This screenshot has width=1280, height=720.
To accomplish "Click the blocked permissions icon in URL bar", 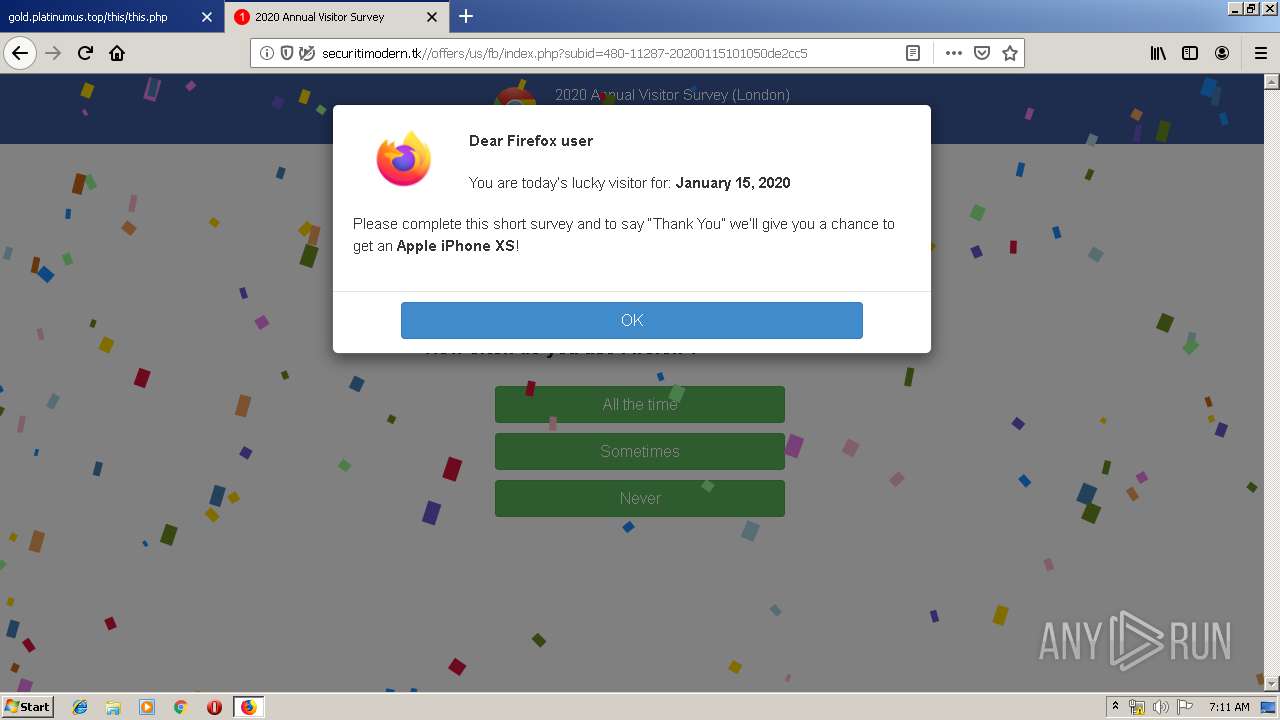I will [307, 53].
